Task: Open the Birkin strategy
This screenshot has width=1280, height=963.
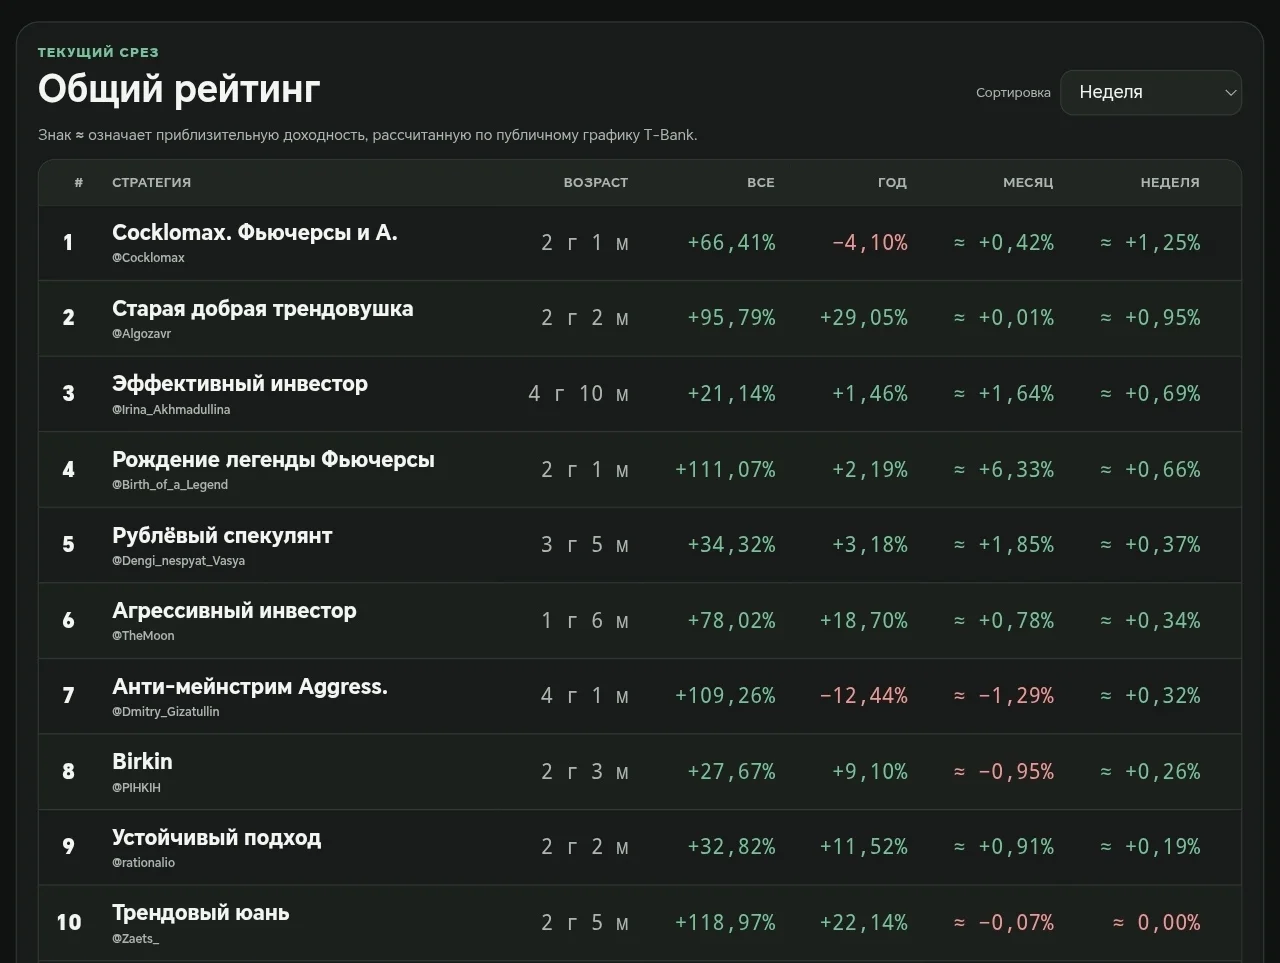Action: 142,761
